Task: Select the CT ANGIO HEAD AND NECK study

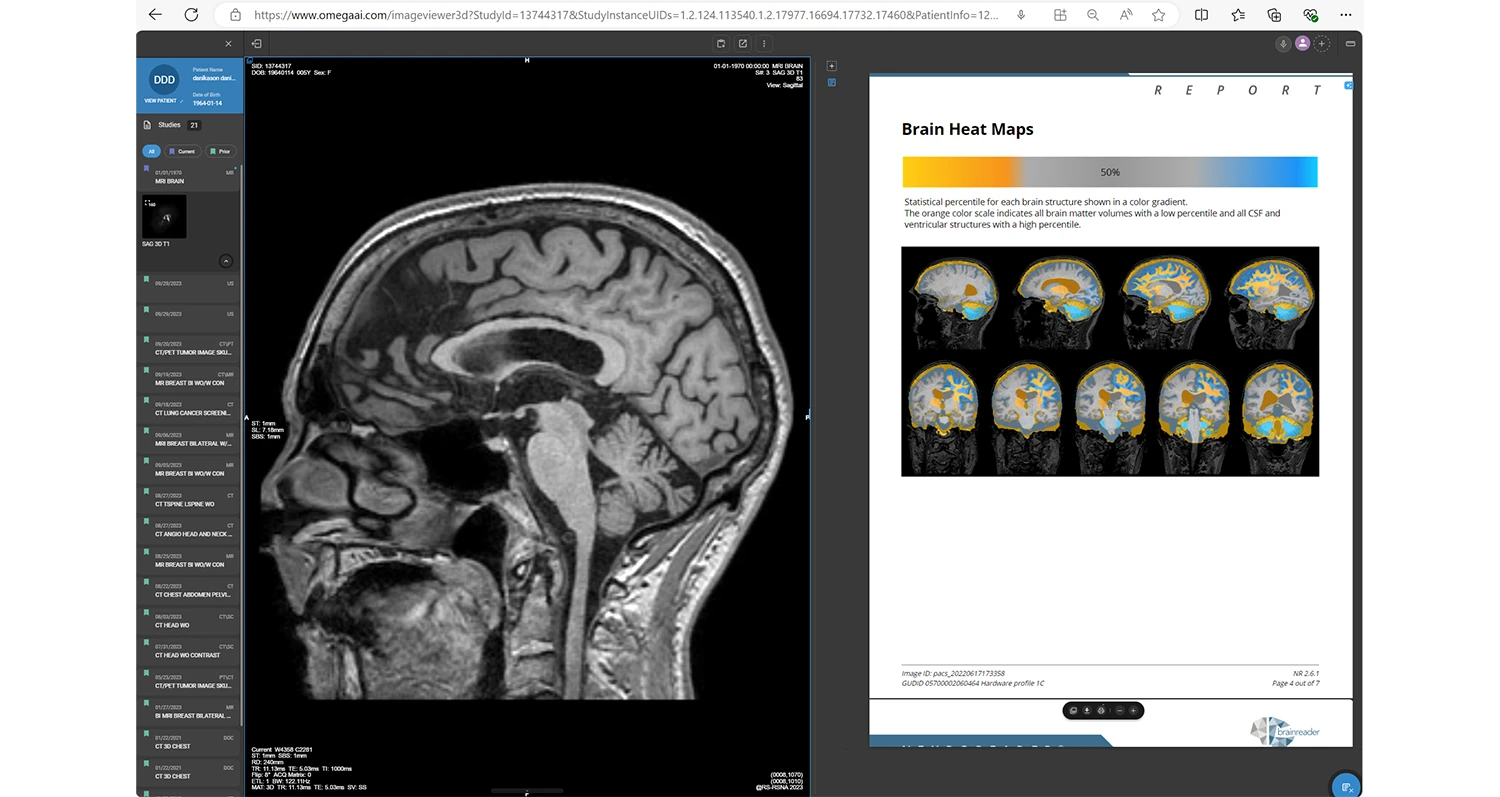Action: pyautogui.click(x=190, y=530)
